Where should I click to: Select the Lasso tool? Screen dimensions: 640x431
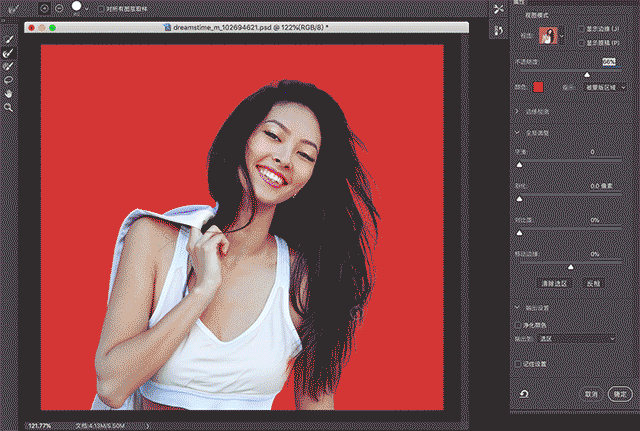click(x=9, y=79)
